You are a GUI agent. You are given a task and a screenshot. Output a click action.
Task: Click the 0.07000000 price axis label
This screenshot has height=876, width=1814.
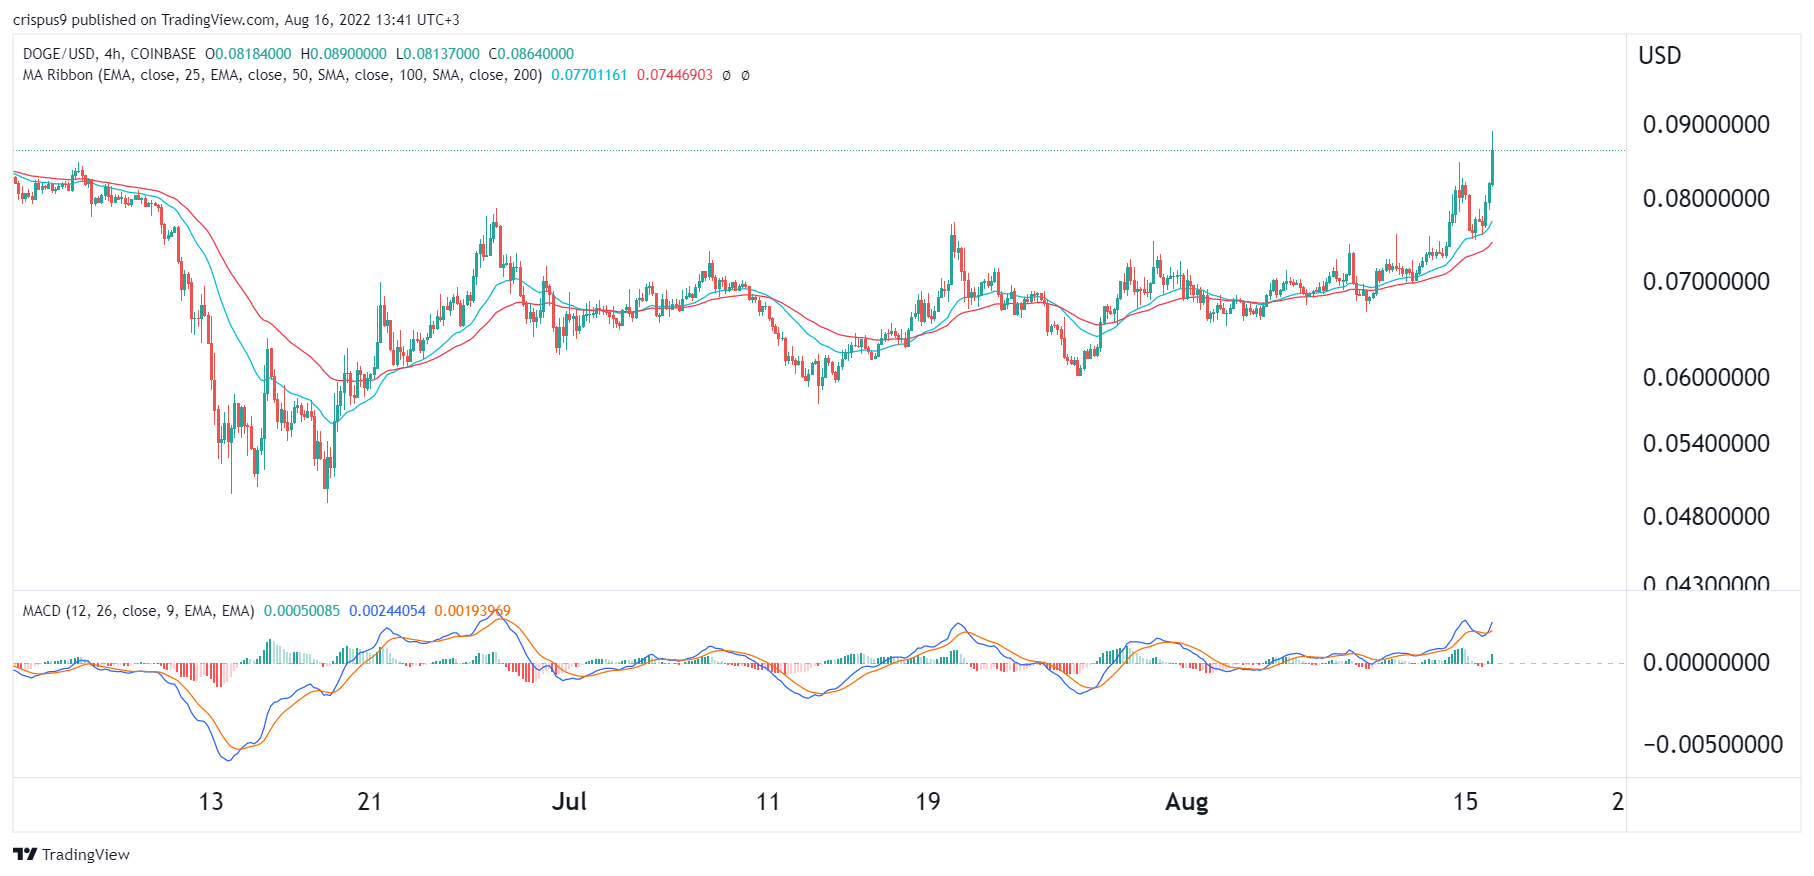click(1706, 282)
